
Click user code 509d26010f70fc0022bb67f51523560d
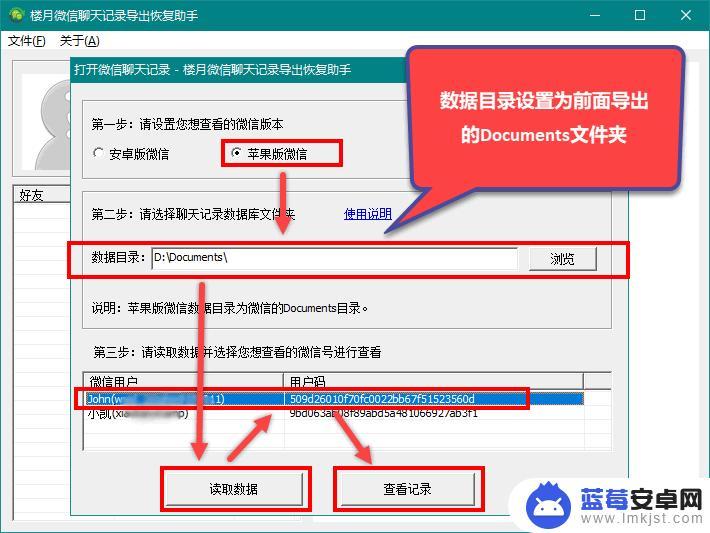382,399
